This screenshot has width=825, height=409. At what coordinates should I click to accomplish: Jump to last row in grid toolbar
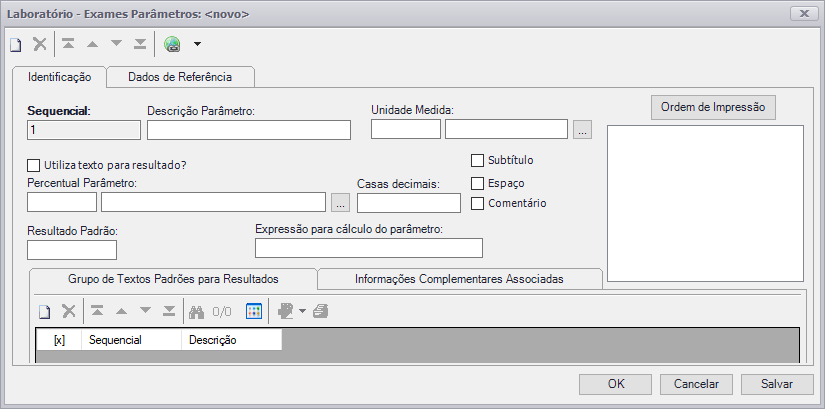[x=169, y=311]
